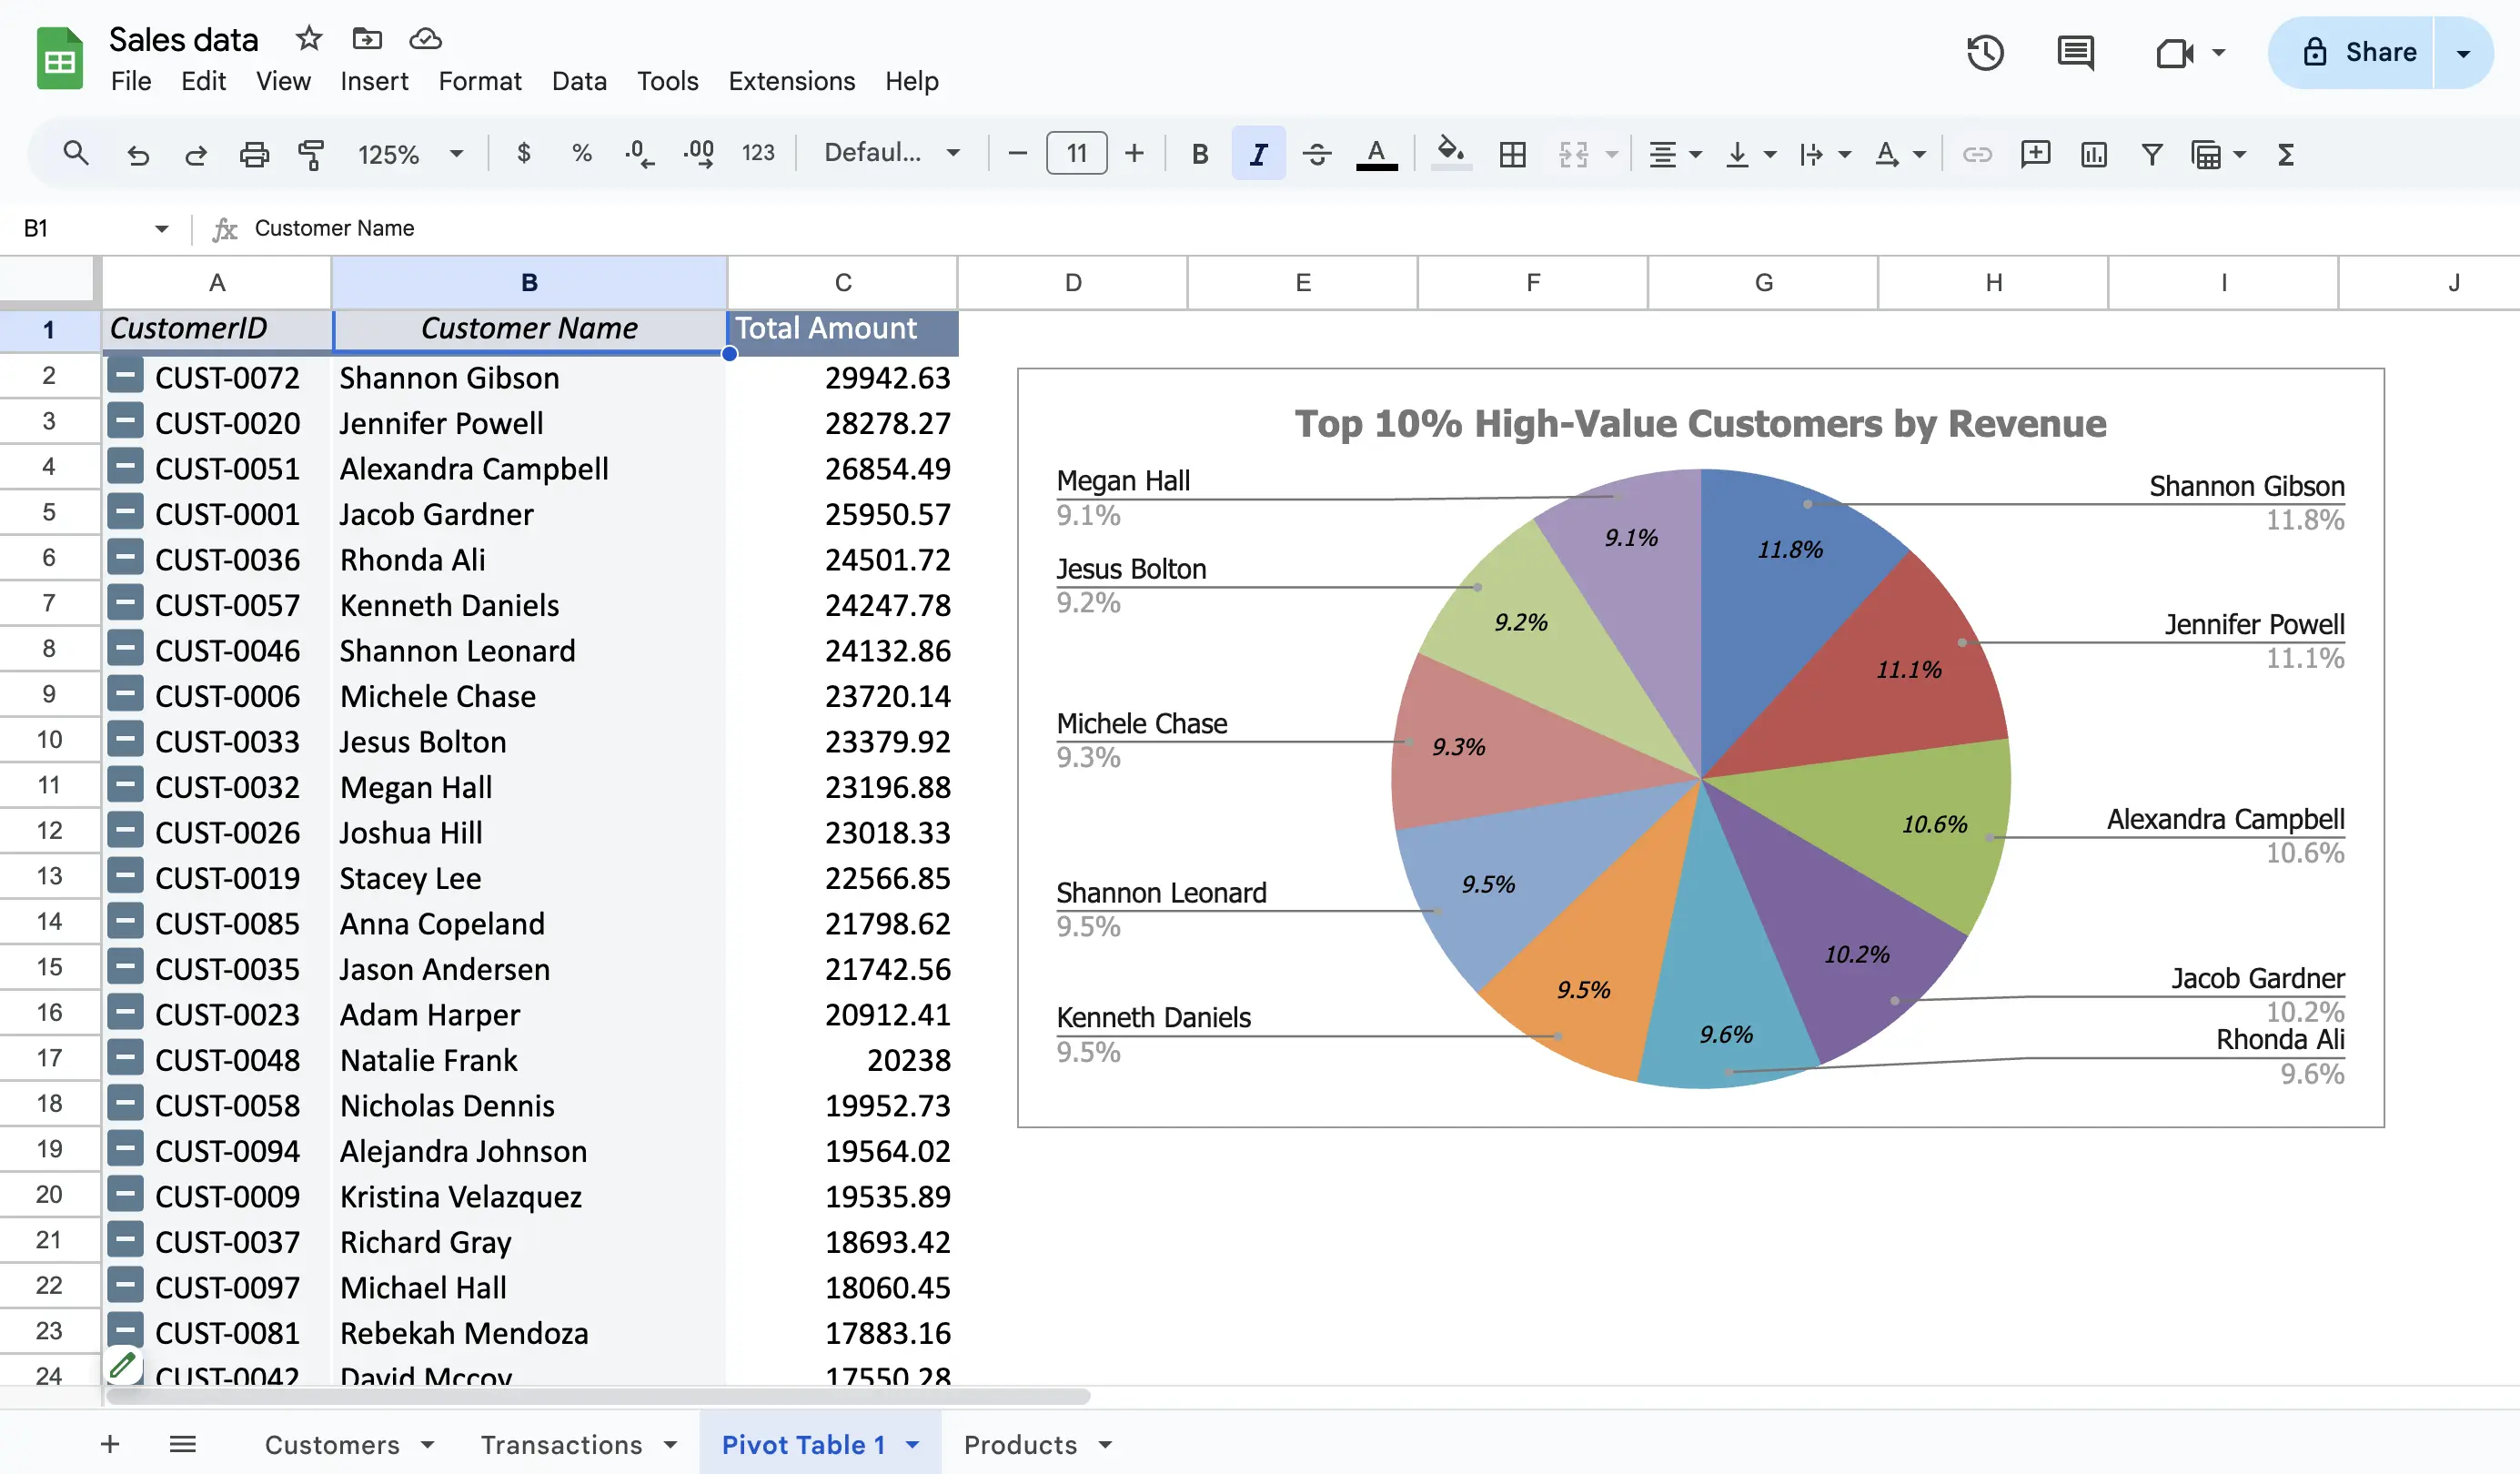The height and width of the screenshot is (1474, 2520).
Task: Switch to the Transactions sheet tab
Action: coord(561,1444)
